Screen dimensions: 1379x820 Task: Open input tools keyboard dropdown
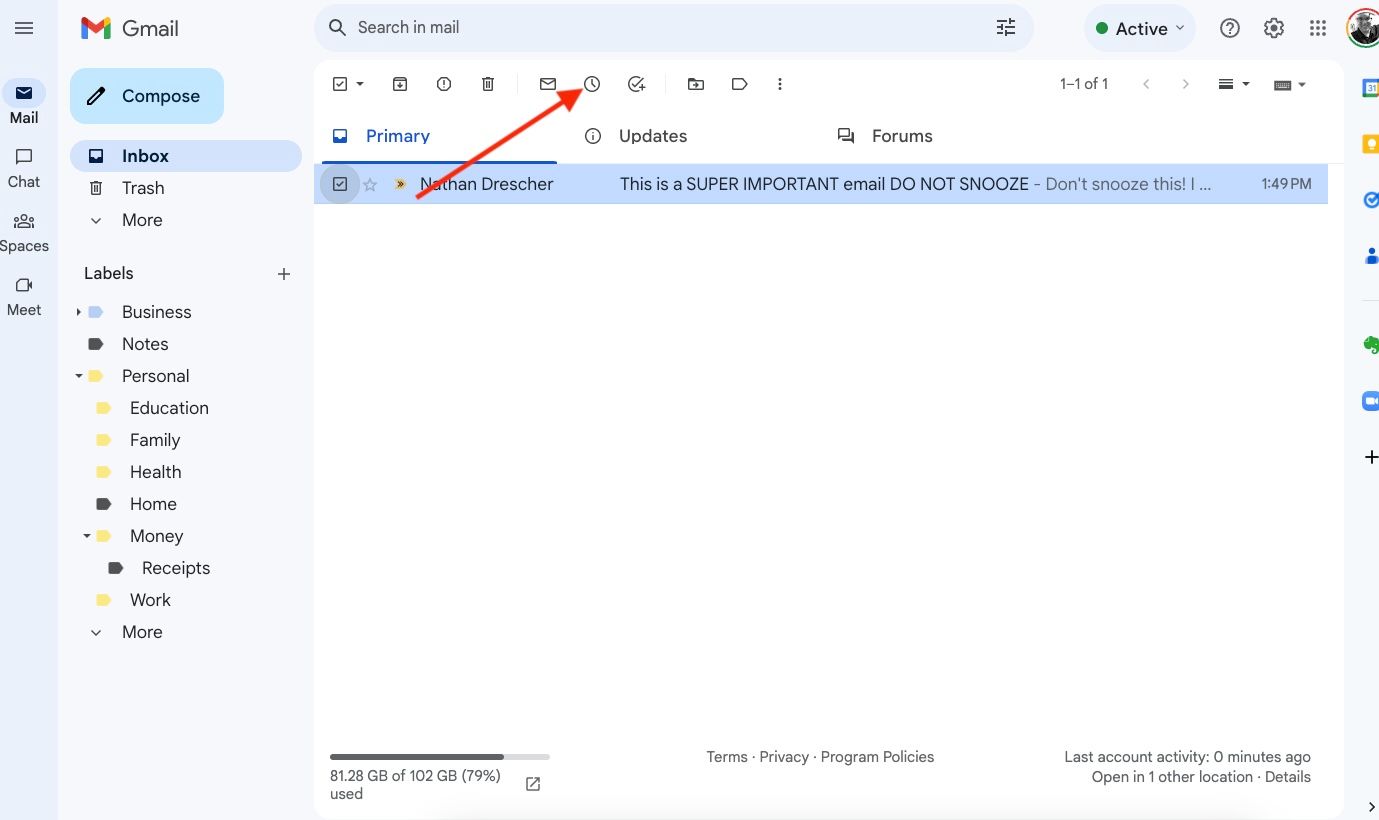pyautogui.click(x=1290, y=84)
